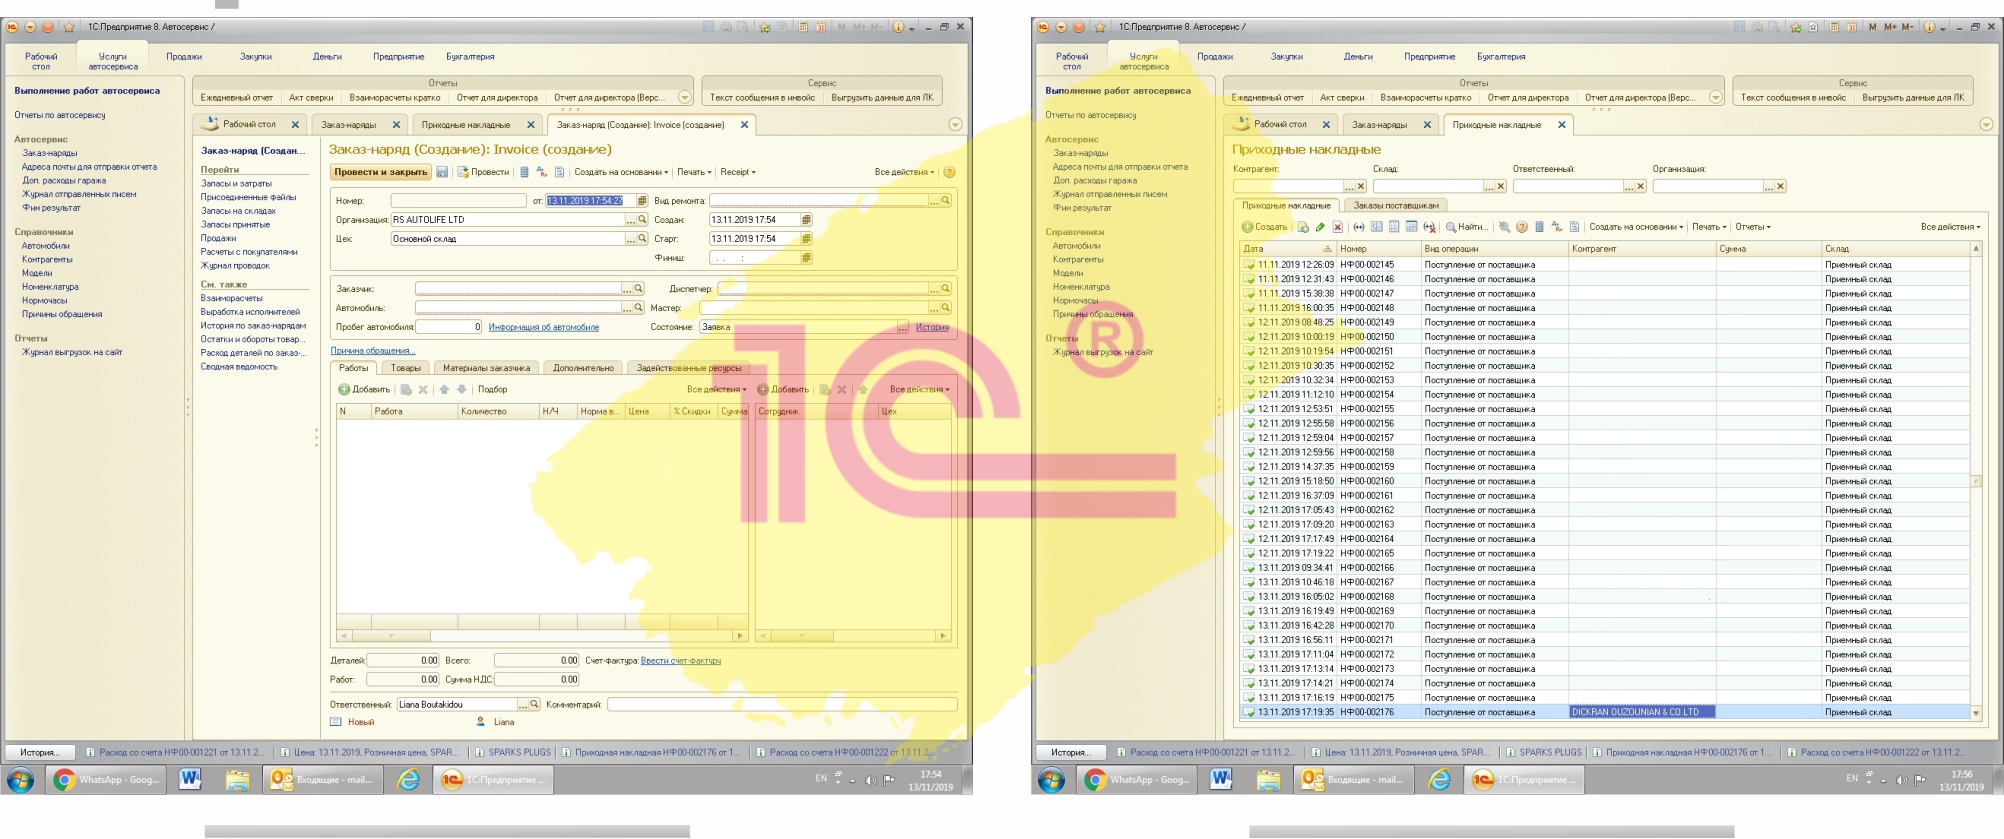Click the Ввести счет-фактуру link
Image resolution: width=2004 pixels, height=839 pixels.
click(x=680, y=661)
